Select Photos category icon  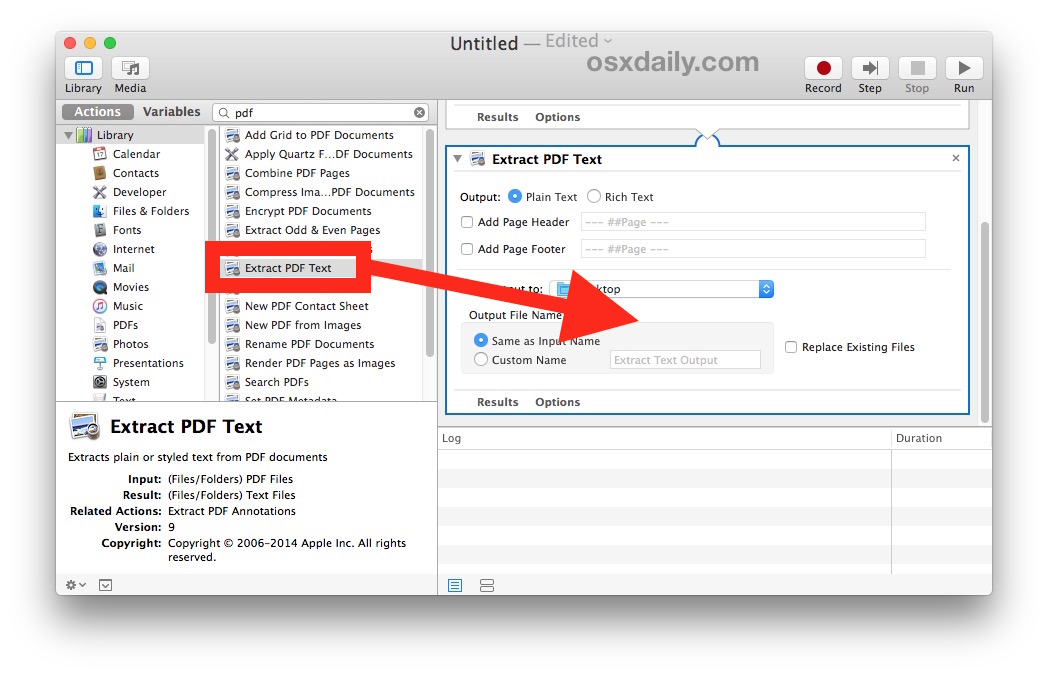click(x=100, y=344)
